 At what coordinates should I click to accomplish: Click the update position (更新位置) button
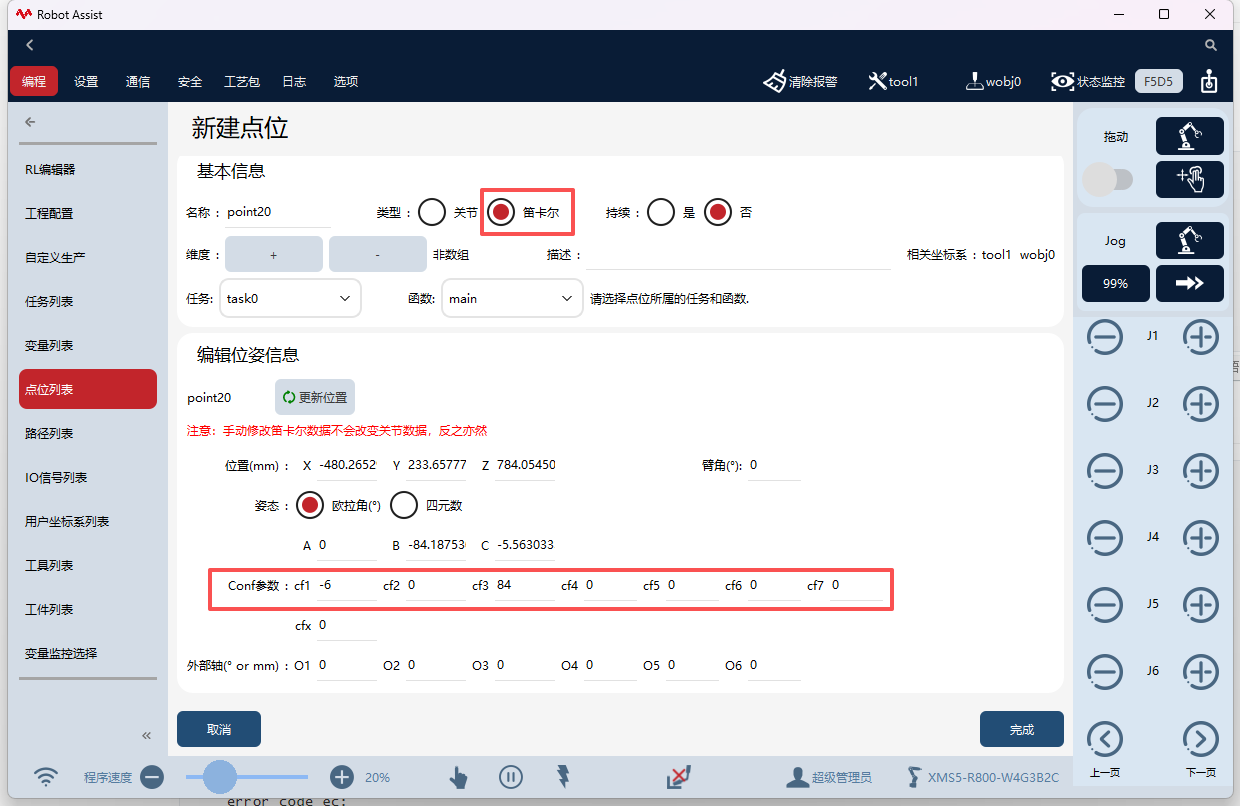315,397
